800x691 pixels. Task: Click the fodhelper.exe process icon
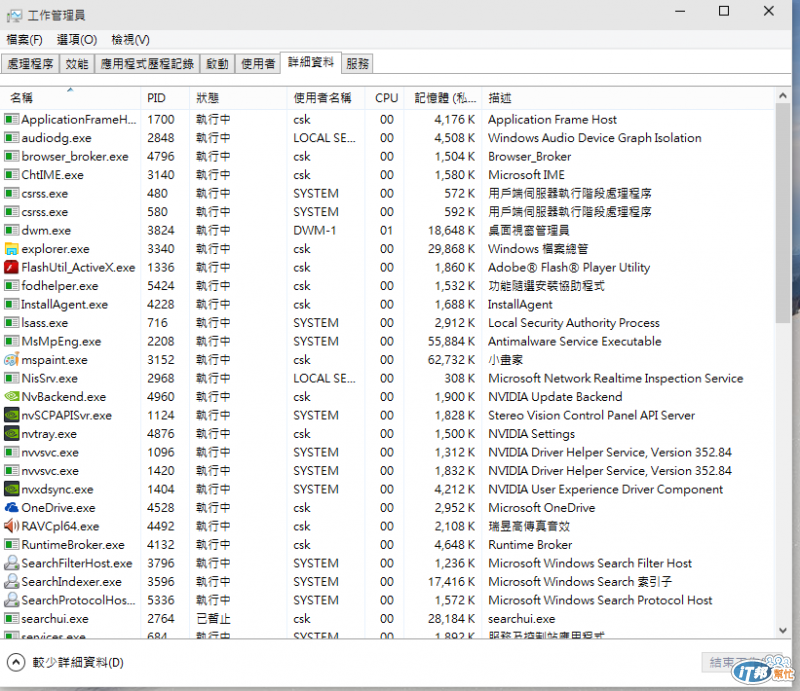tap(11, 286)
